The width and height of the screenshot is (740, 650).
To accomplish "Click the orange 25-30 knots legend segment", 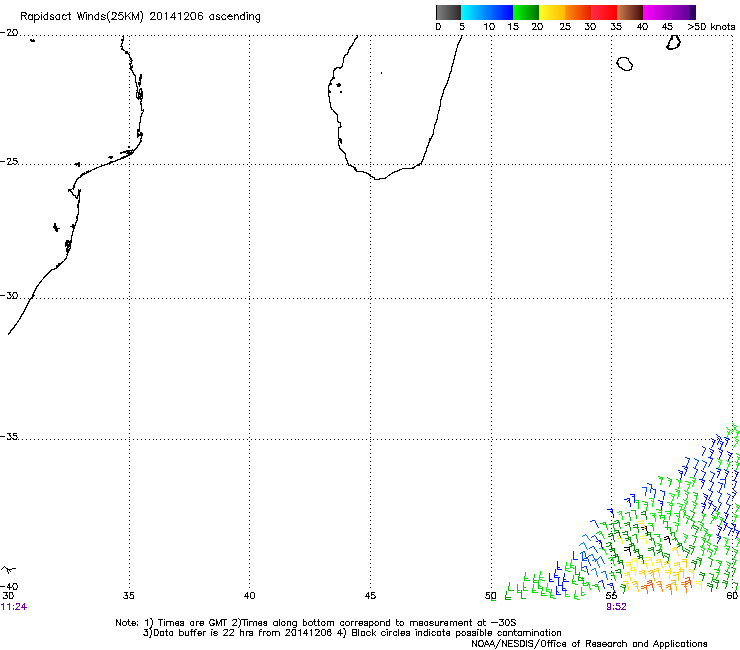I will [578, 12].
